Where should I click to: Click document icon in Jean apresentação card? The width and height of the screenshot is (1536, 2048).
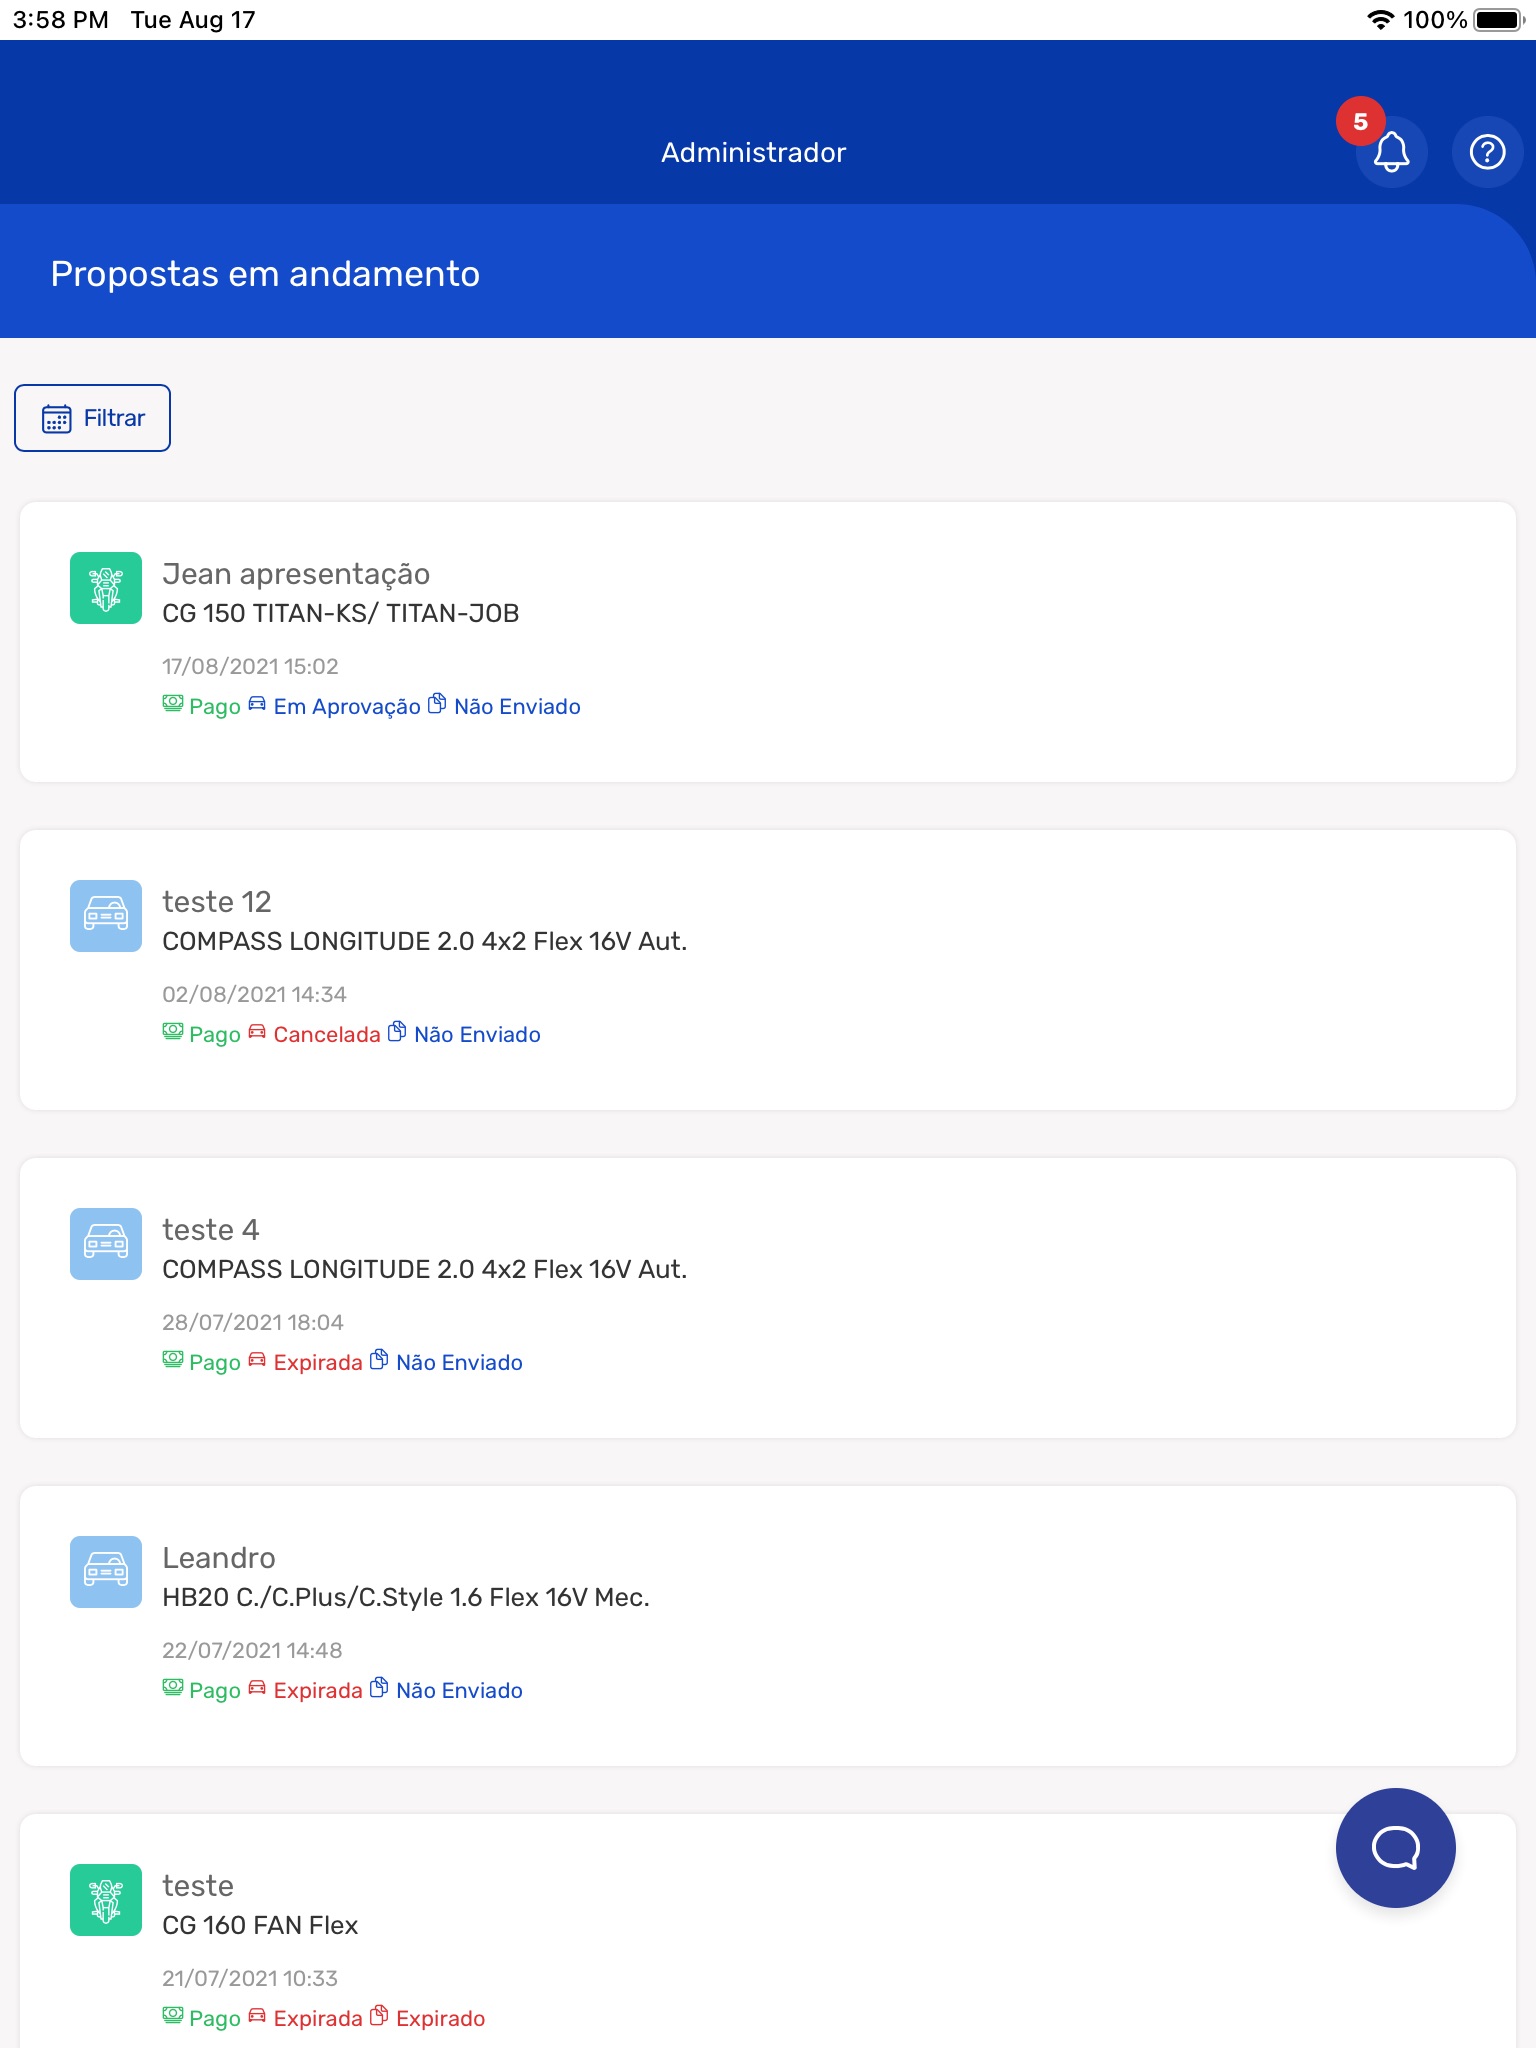437,704
